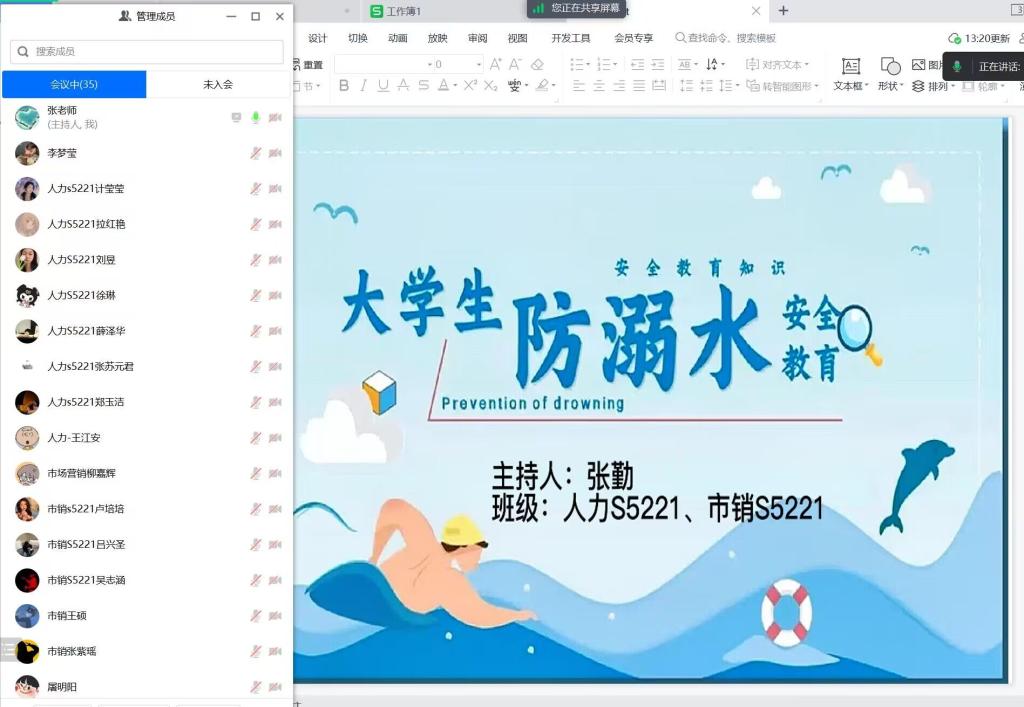
Task: Toggle 张老师's green microphone
Action: tap(255, 118)
